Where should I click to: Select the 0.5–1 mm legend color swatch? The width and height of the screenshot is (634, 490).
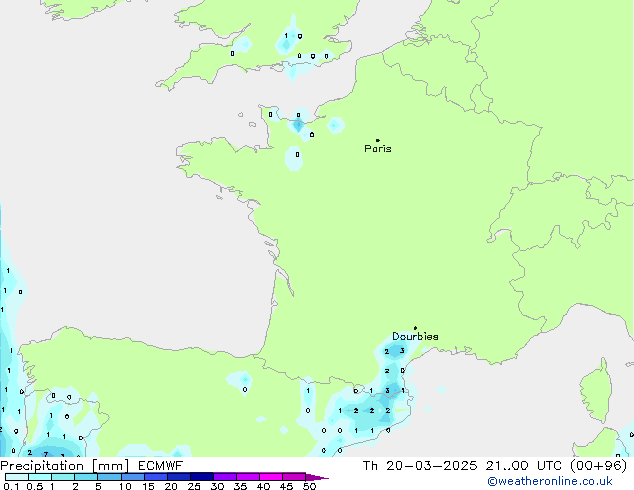click(x=40, y=477)
